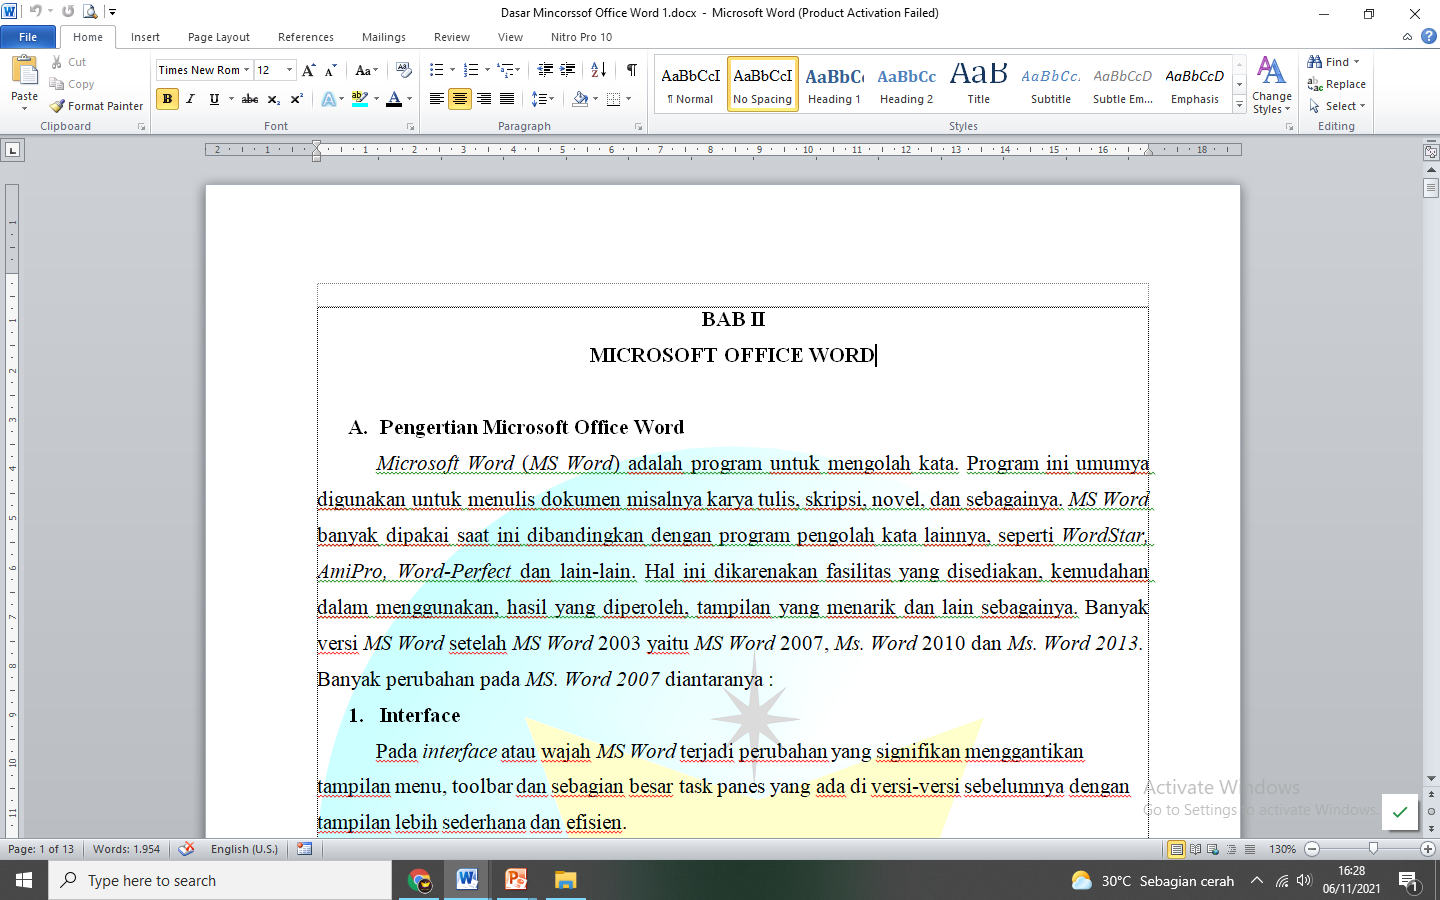Toggle Subscript formatting

tap(274, 99)
